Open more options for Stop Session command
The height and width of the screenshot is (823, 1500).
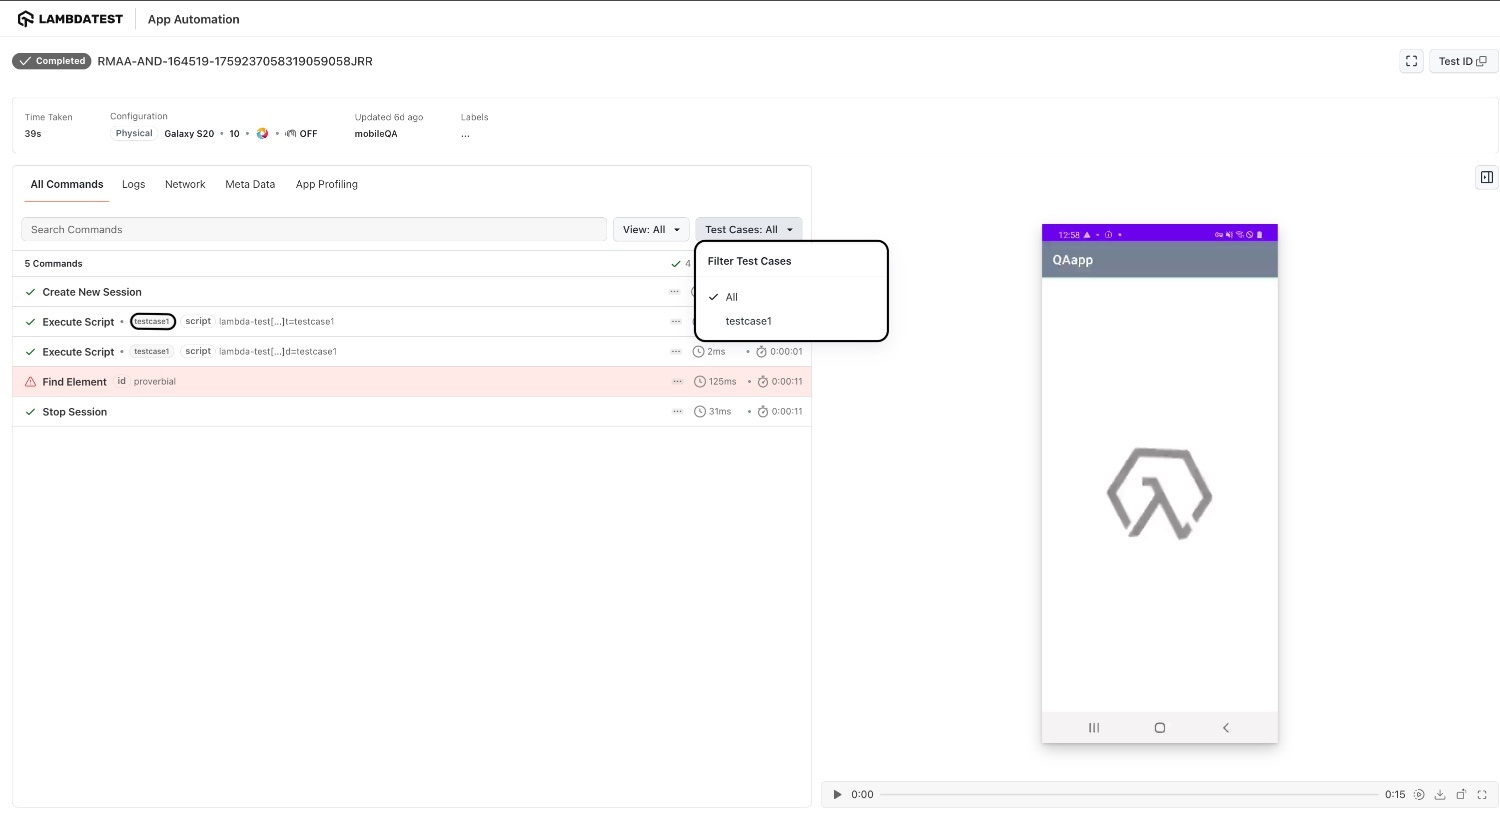click(677, 412)
